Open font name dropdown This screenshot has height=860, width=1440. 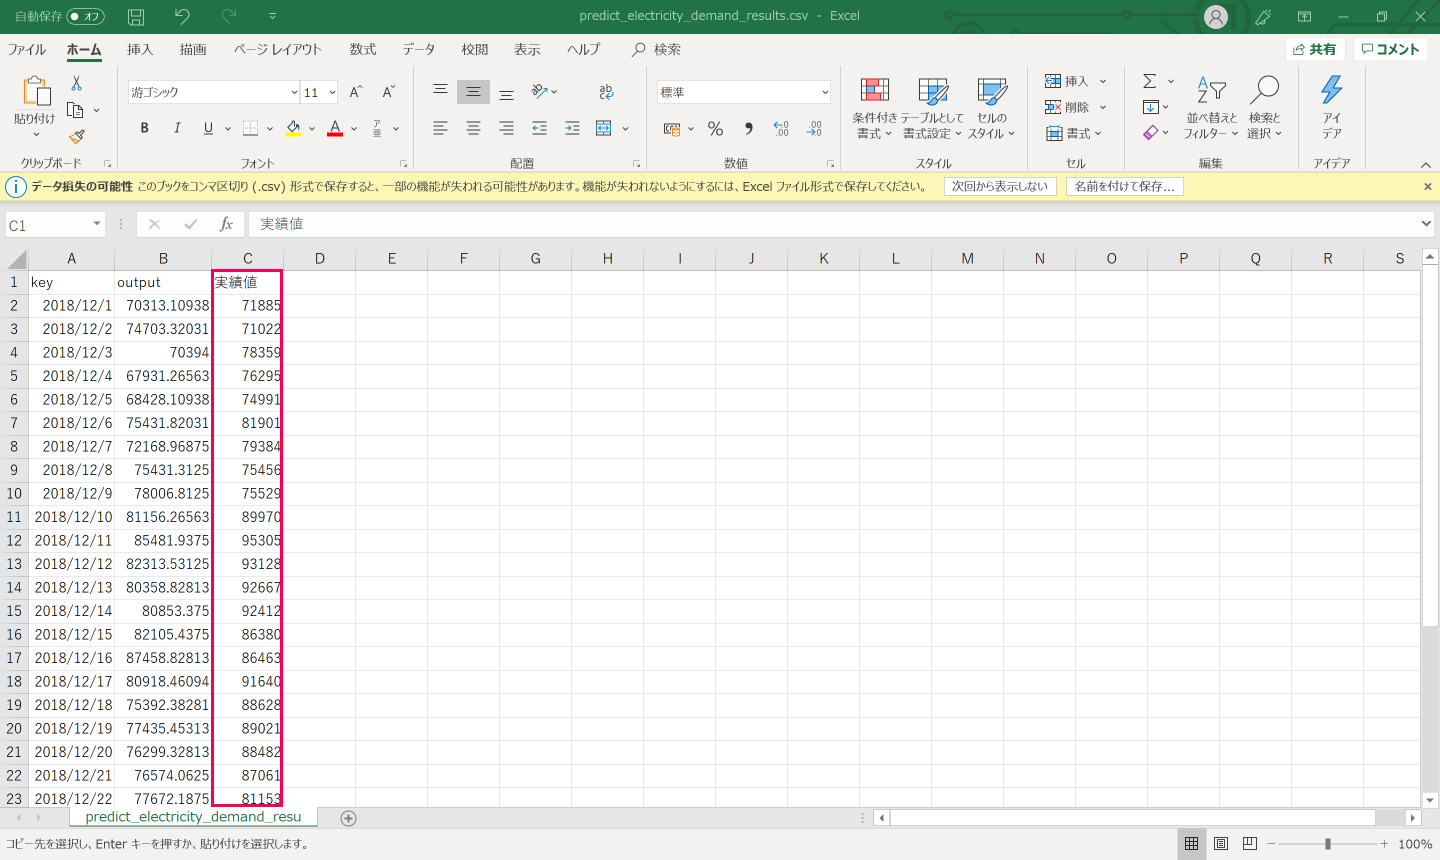click(x=294, y=92)
